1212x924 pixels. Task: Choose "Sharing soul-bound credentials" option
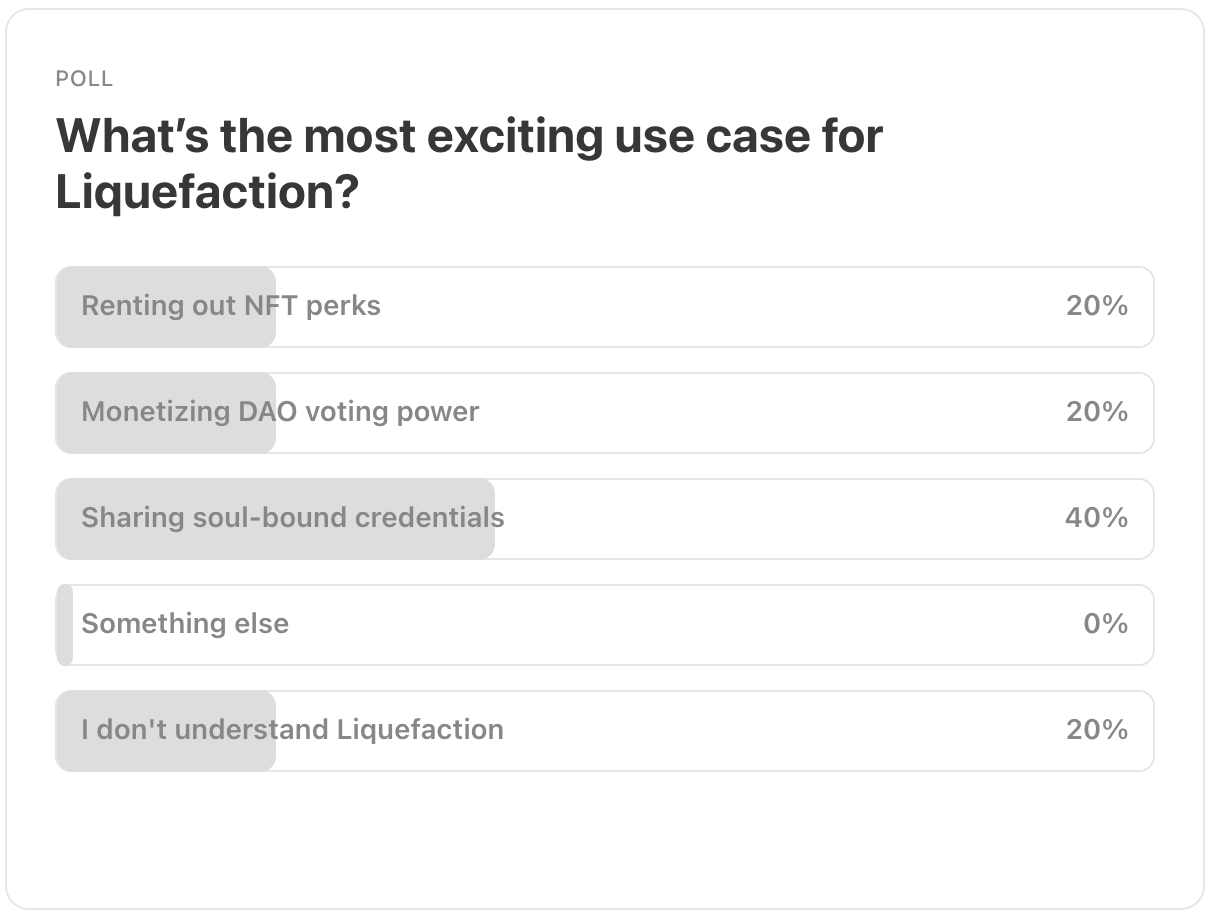tap(292, 518)
